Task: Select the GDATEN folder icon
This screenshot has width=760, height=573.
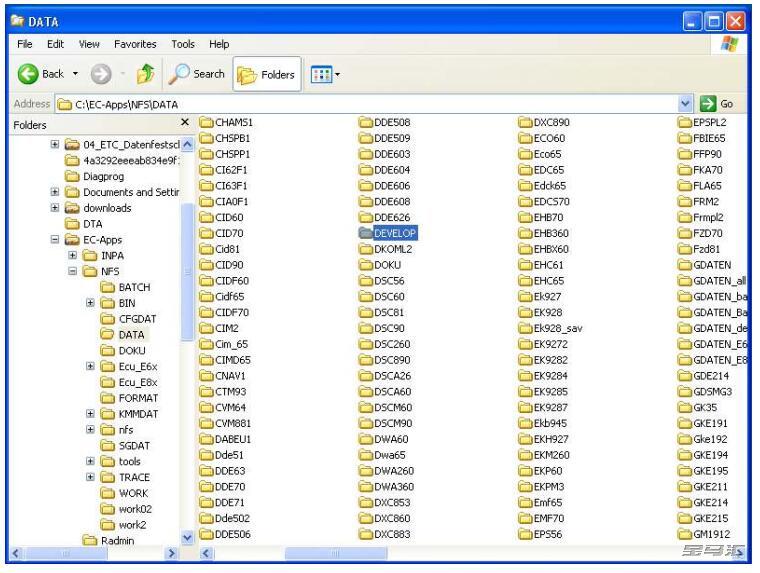Action: point(685,265)
